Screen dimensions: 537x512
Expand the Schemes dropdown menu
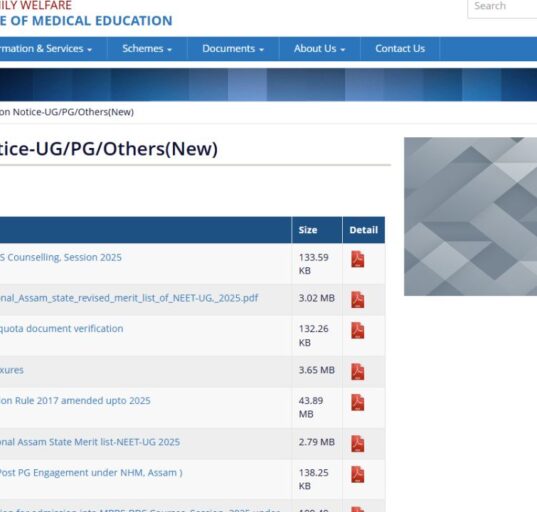[x=147, y=49]
